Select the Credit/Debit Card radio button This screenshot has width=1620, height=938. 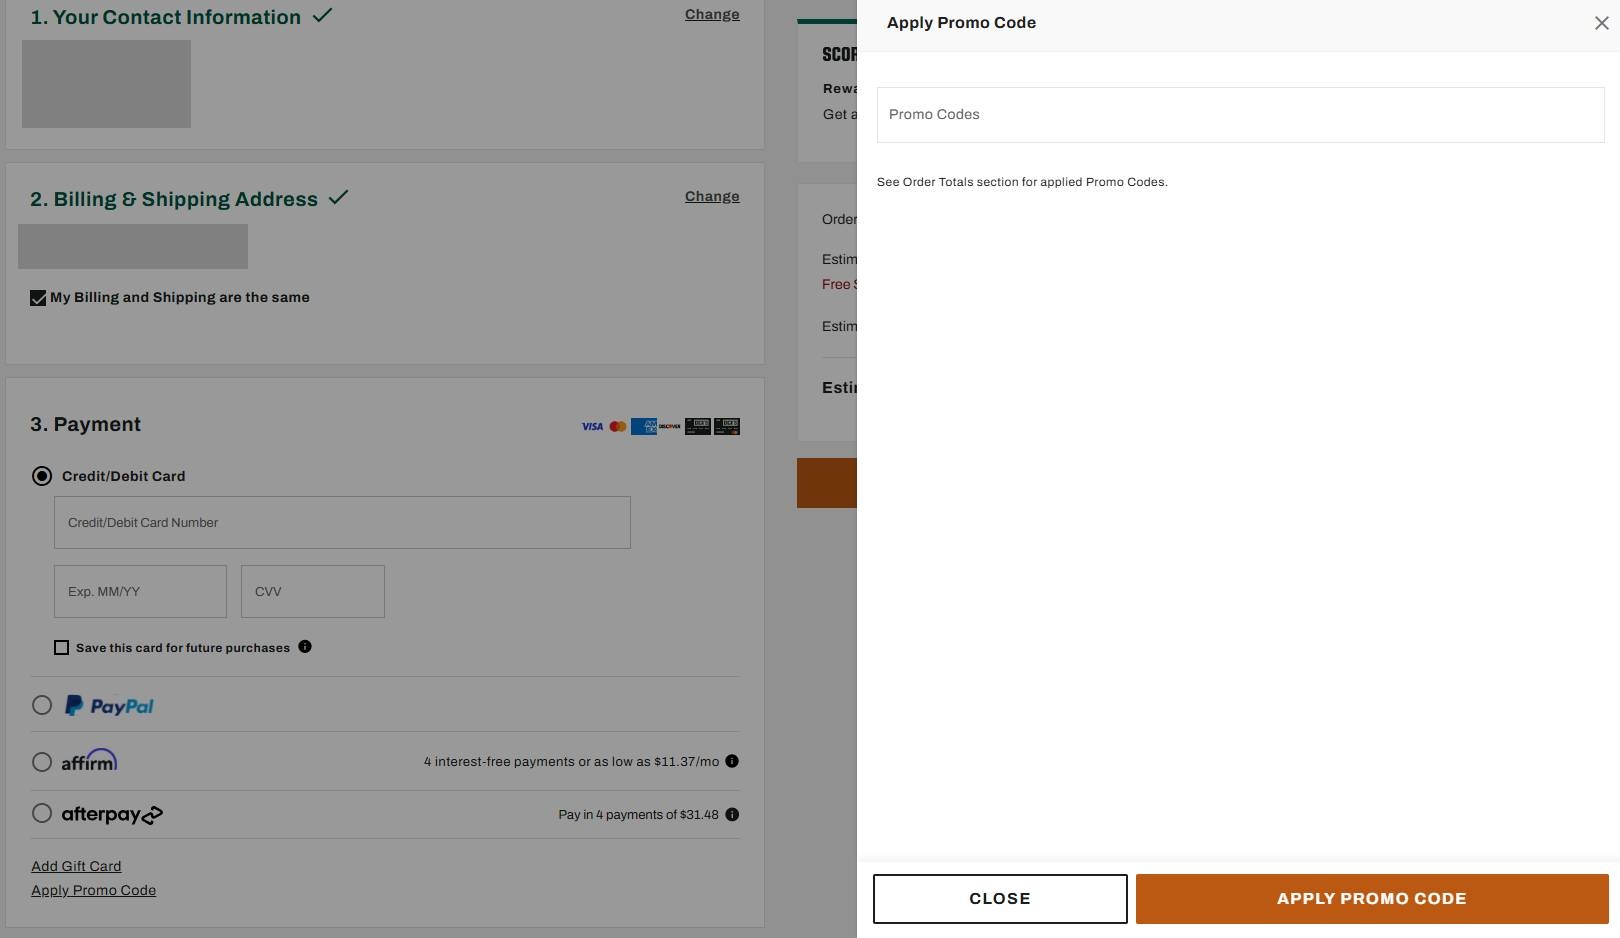42,476
